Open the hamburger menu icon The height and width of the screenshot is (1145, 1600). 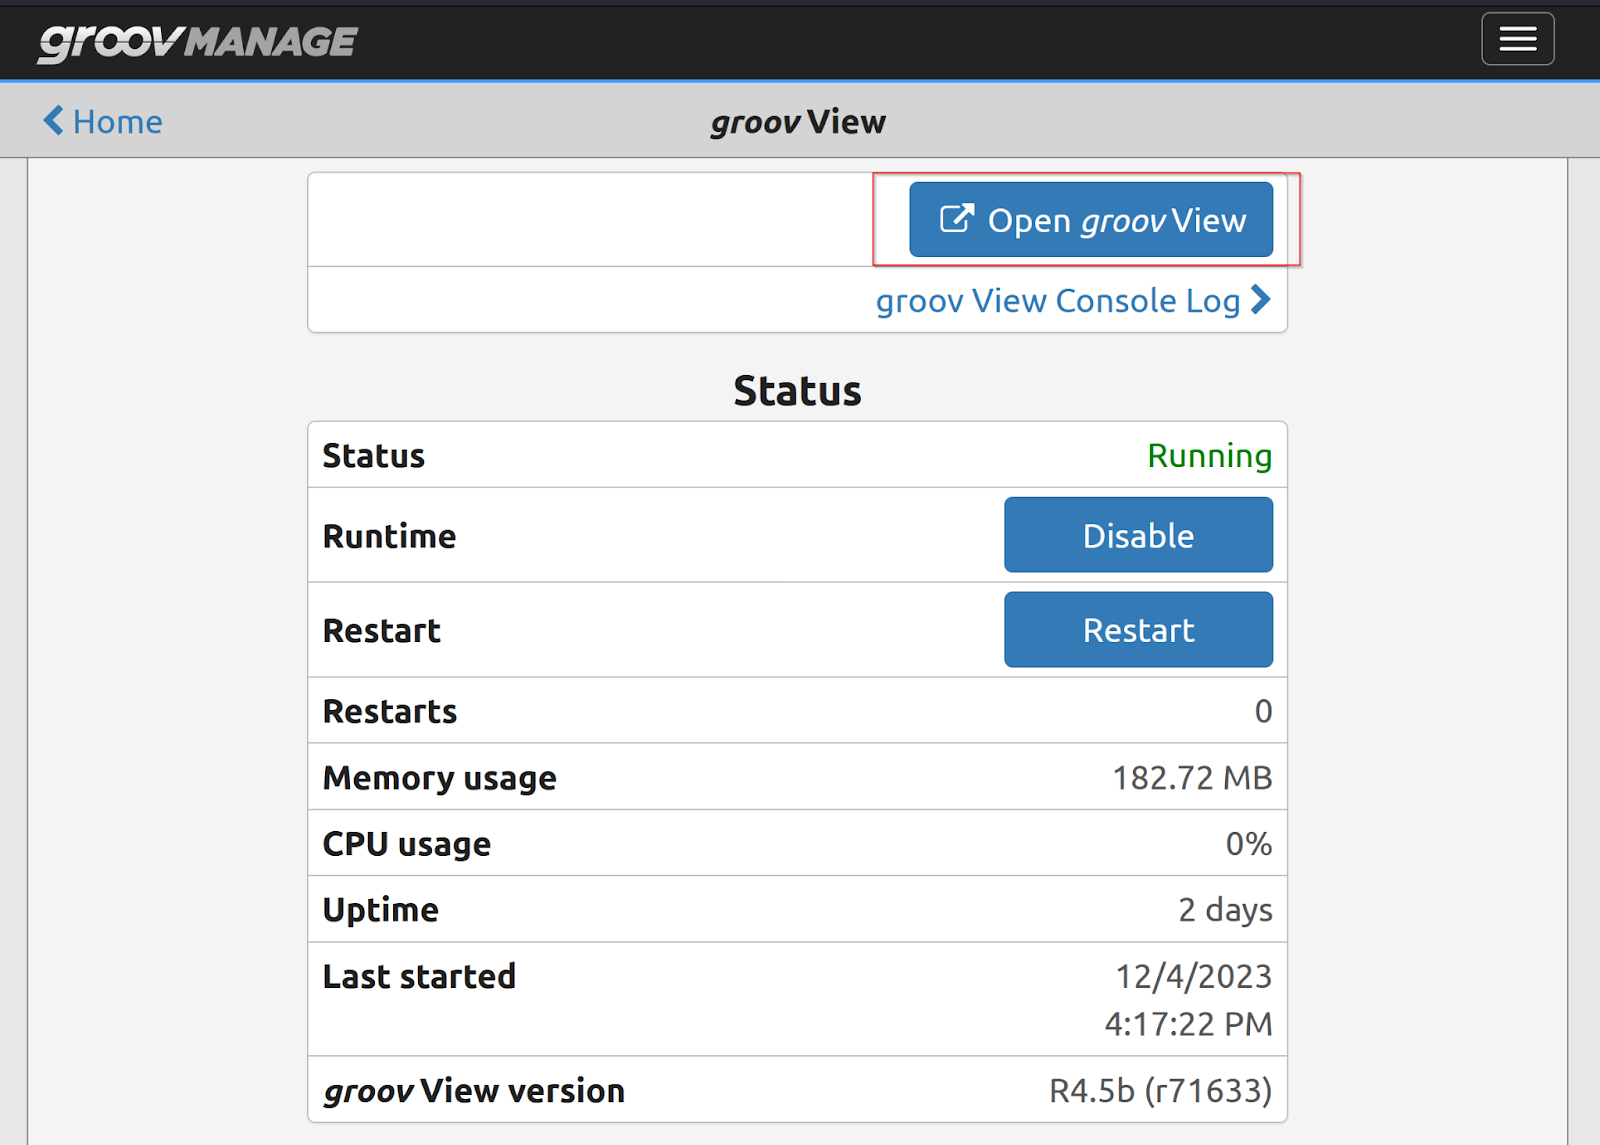click(x=1517, y=39)
